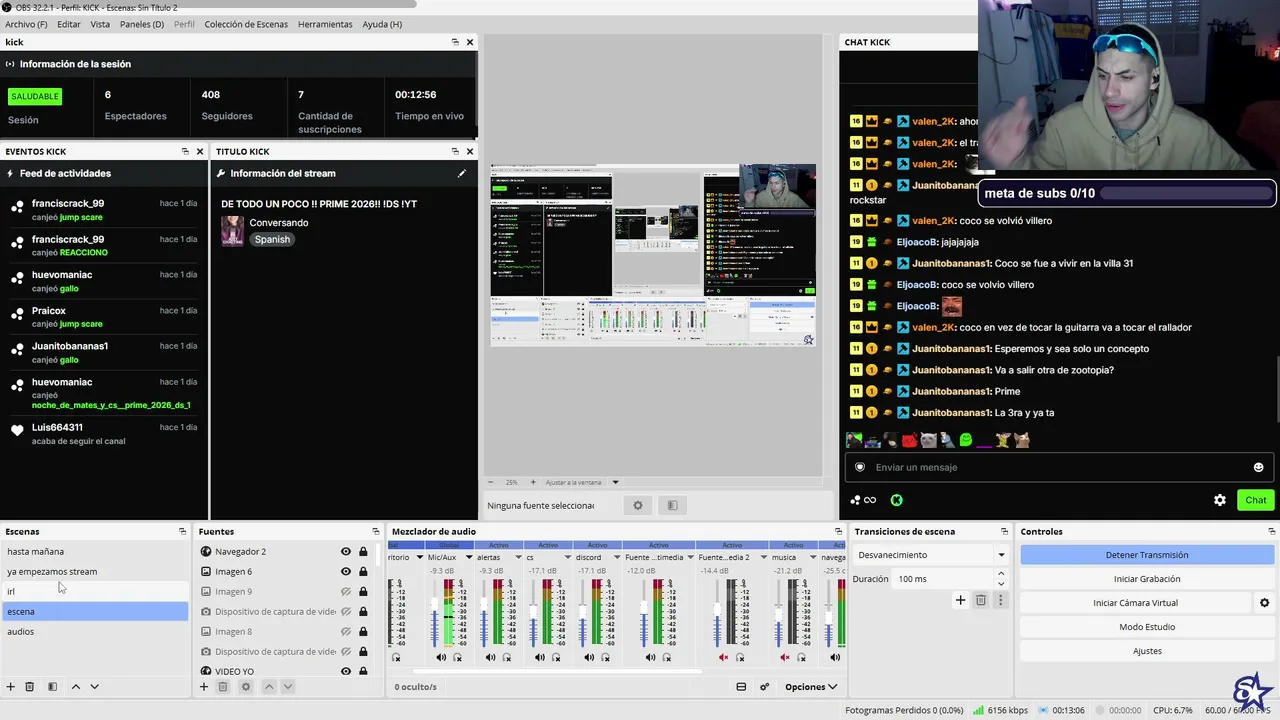Open the musica channel dropdown arrow
1280x720 pixels.
click(x=813, y=557)
